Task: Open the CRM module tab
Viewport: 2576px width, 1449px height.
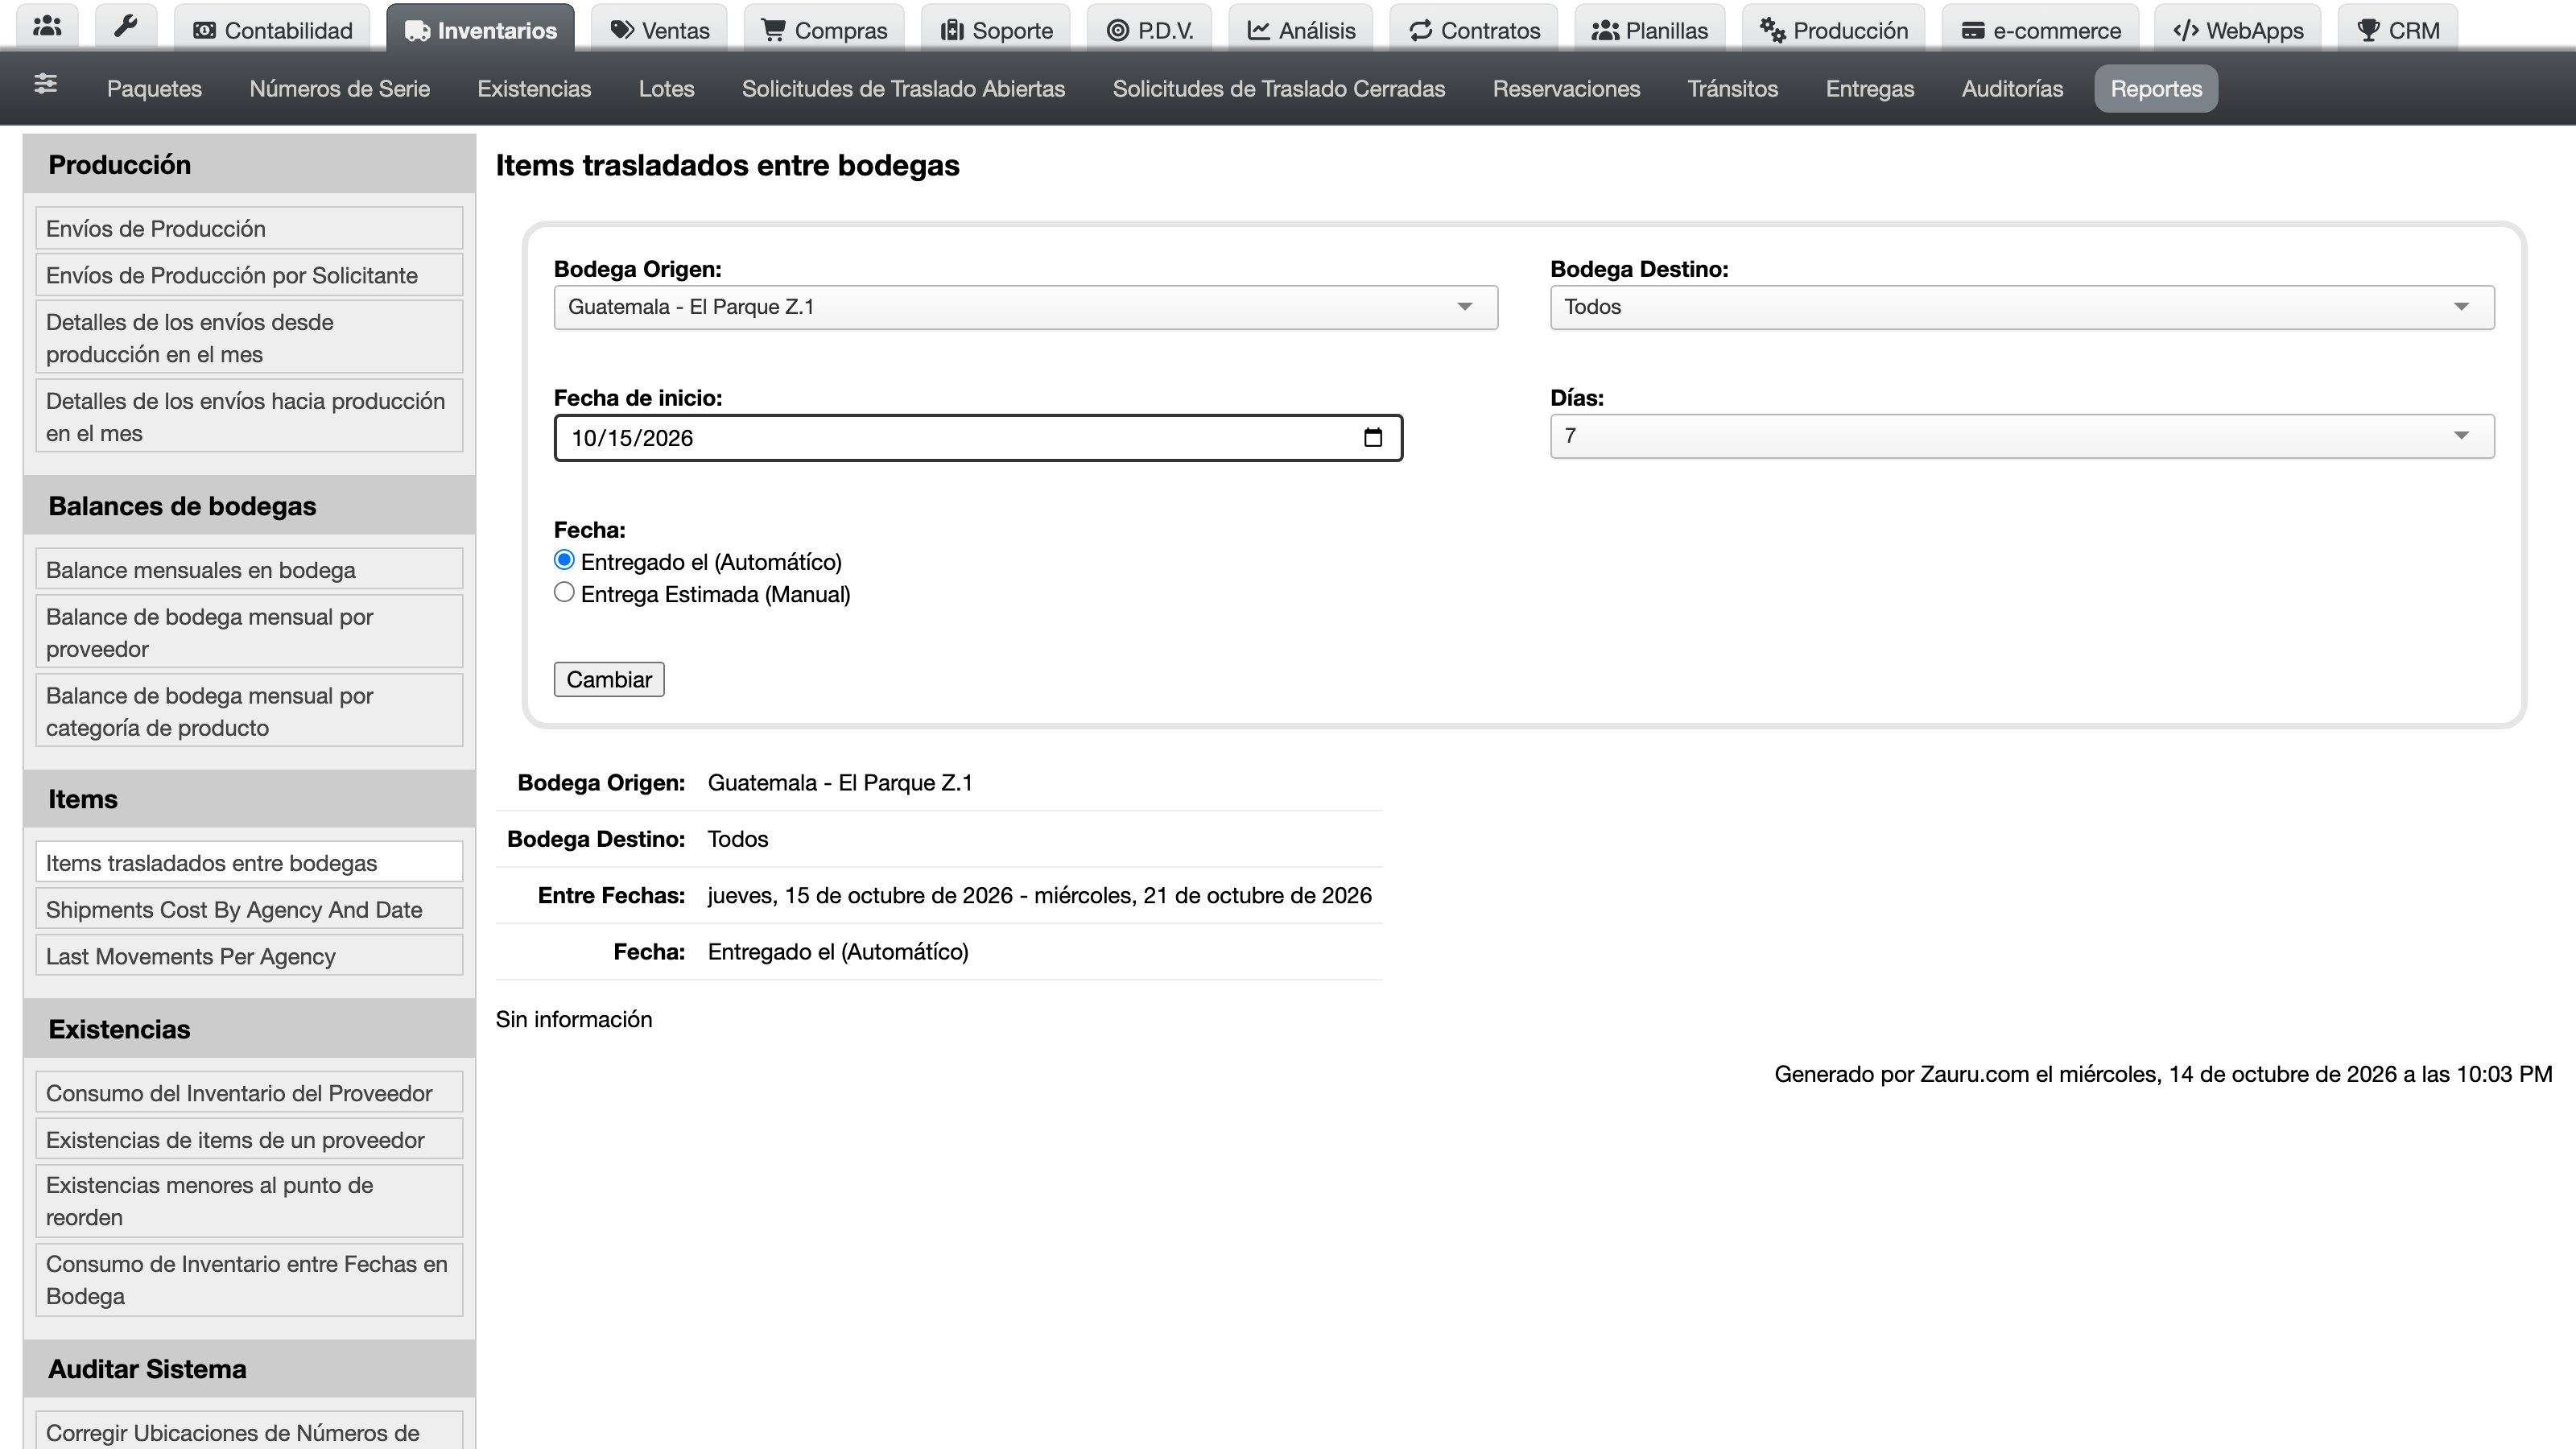Action: (2398, 30)
